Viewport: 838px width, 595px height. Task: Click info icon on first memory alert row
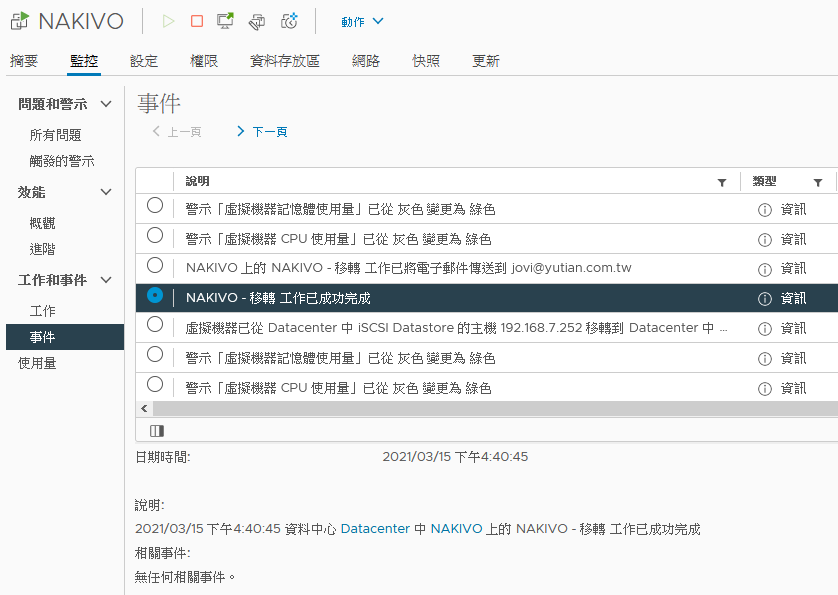pos(765,210)
